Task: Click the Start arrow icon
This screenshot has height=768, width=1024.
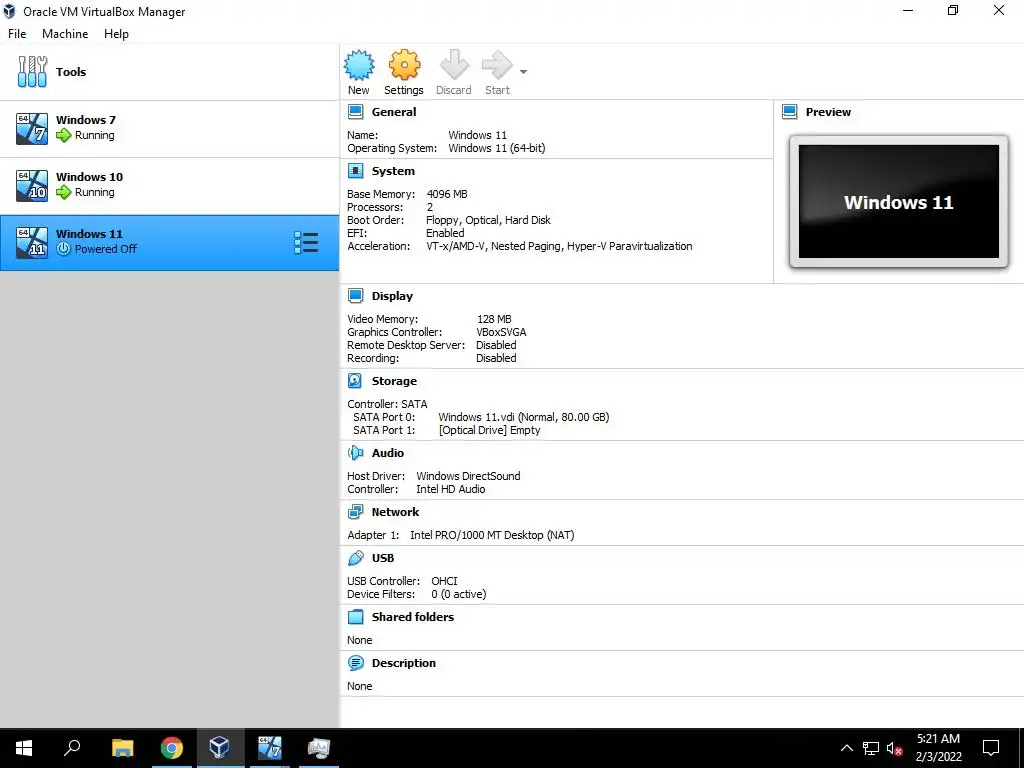Action: coord(497,65)
